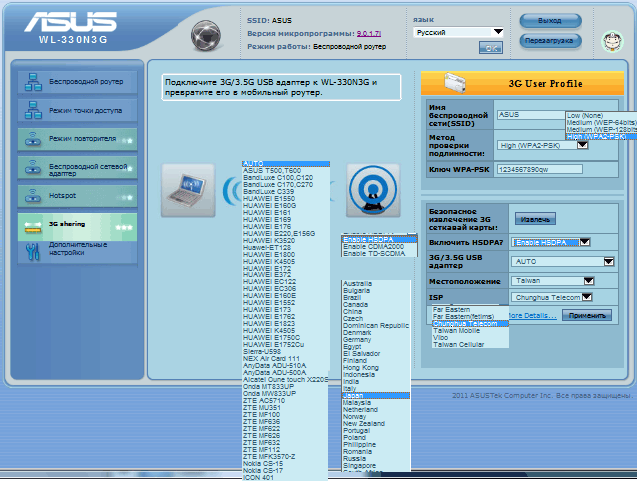Click the laptop icon in the diagram
The height and width of the screenshot is (481, 637).
point(186,186)
